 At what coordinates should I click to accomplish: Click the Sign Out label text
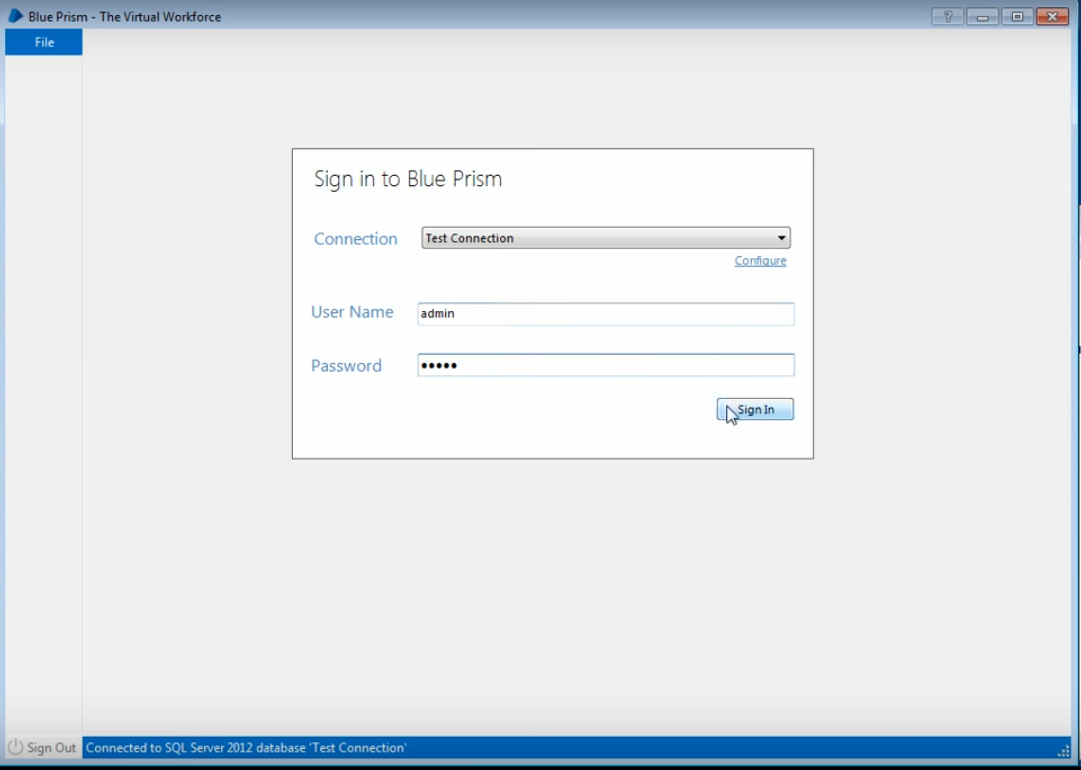[x=52, y=748]
